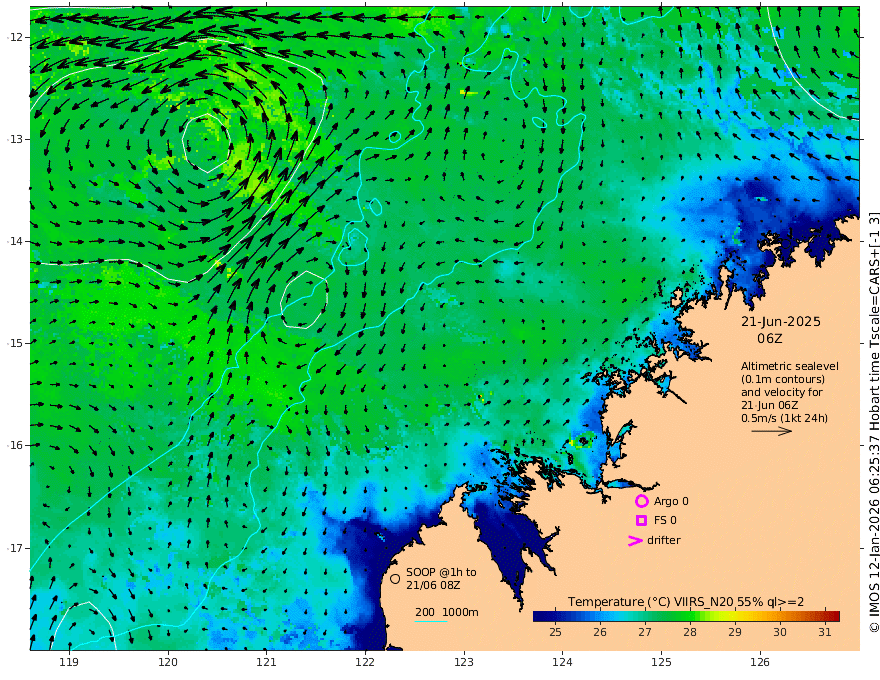The image size is (880, 680).
Task: Click the magenta Argo circle legend icon
Action: click(641, 501)
